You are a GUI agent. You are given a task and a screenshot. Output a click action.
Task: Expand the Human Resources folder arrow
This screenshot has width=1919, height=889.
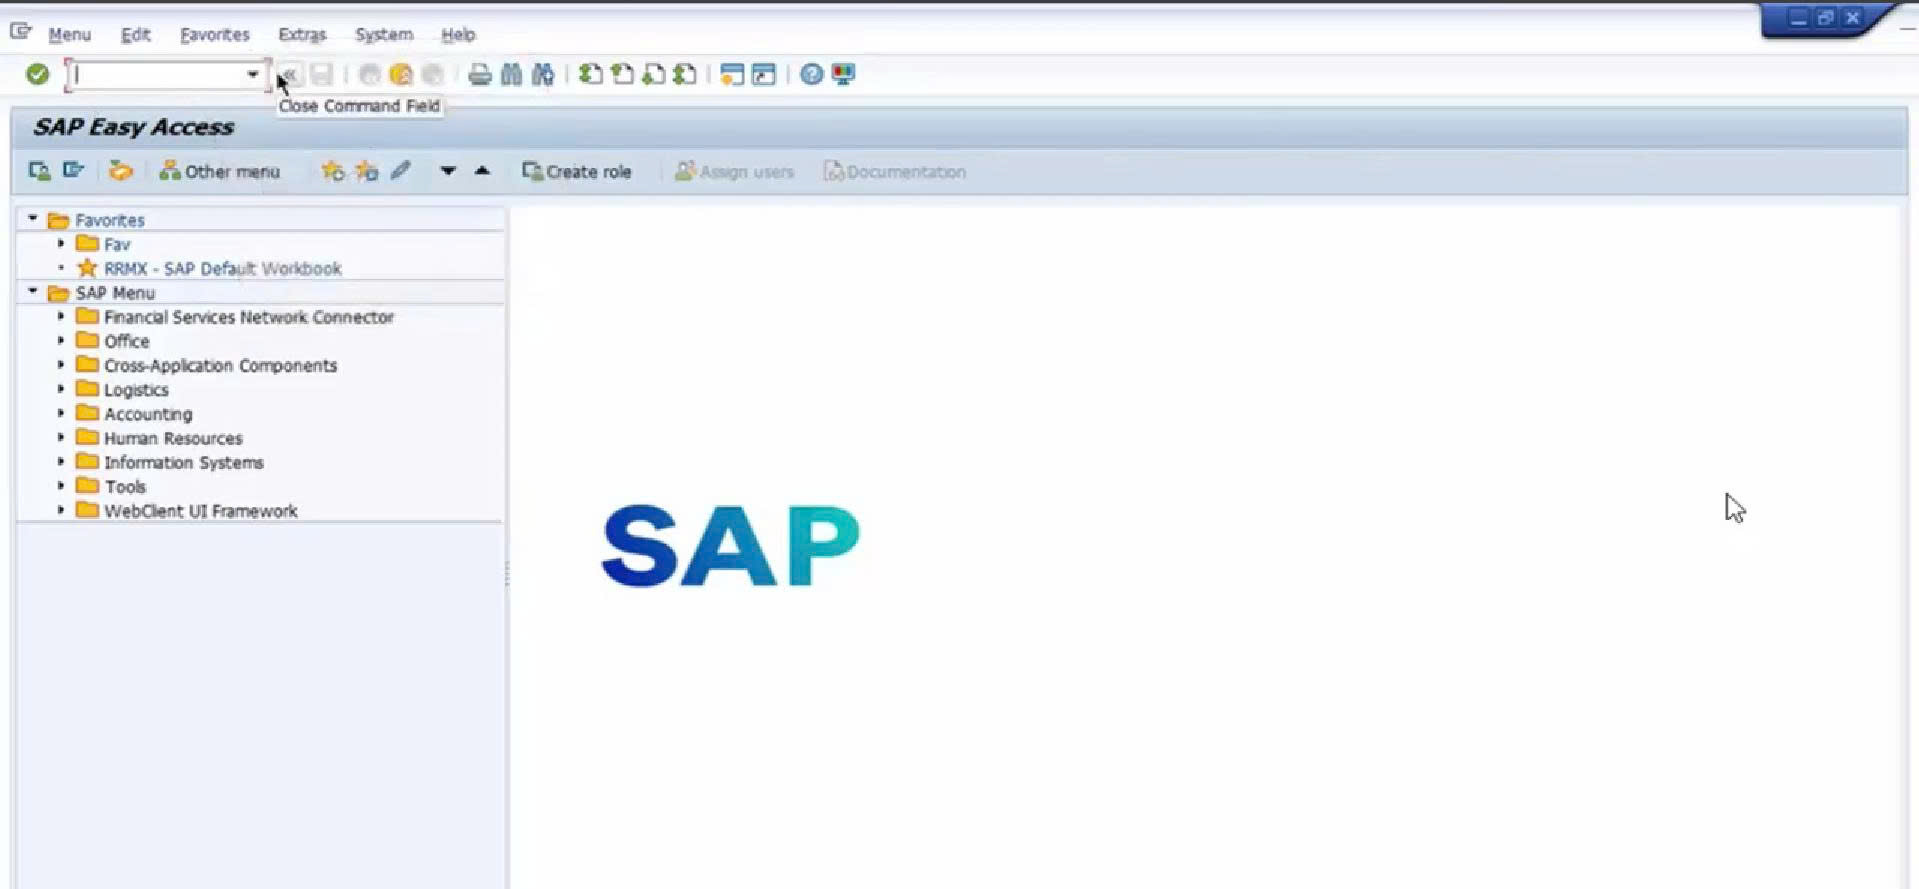coord(61,437)
